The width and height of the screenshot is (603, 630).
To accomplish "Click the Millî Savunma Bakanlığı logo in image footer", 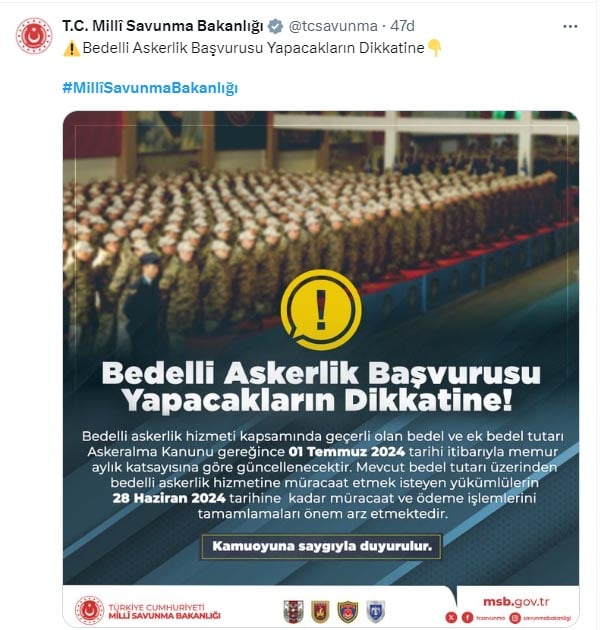I will point(148,610).
